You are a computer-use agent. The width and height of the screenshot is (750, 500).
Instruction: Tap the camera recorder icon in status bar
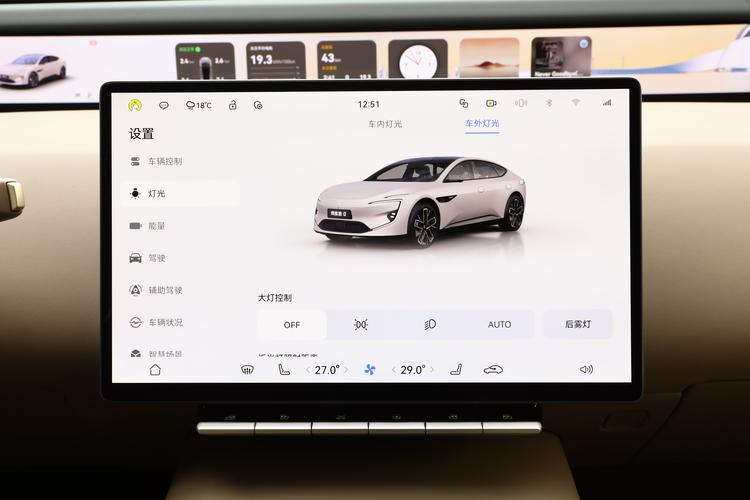[491, 103]
